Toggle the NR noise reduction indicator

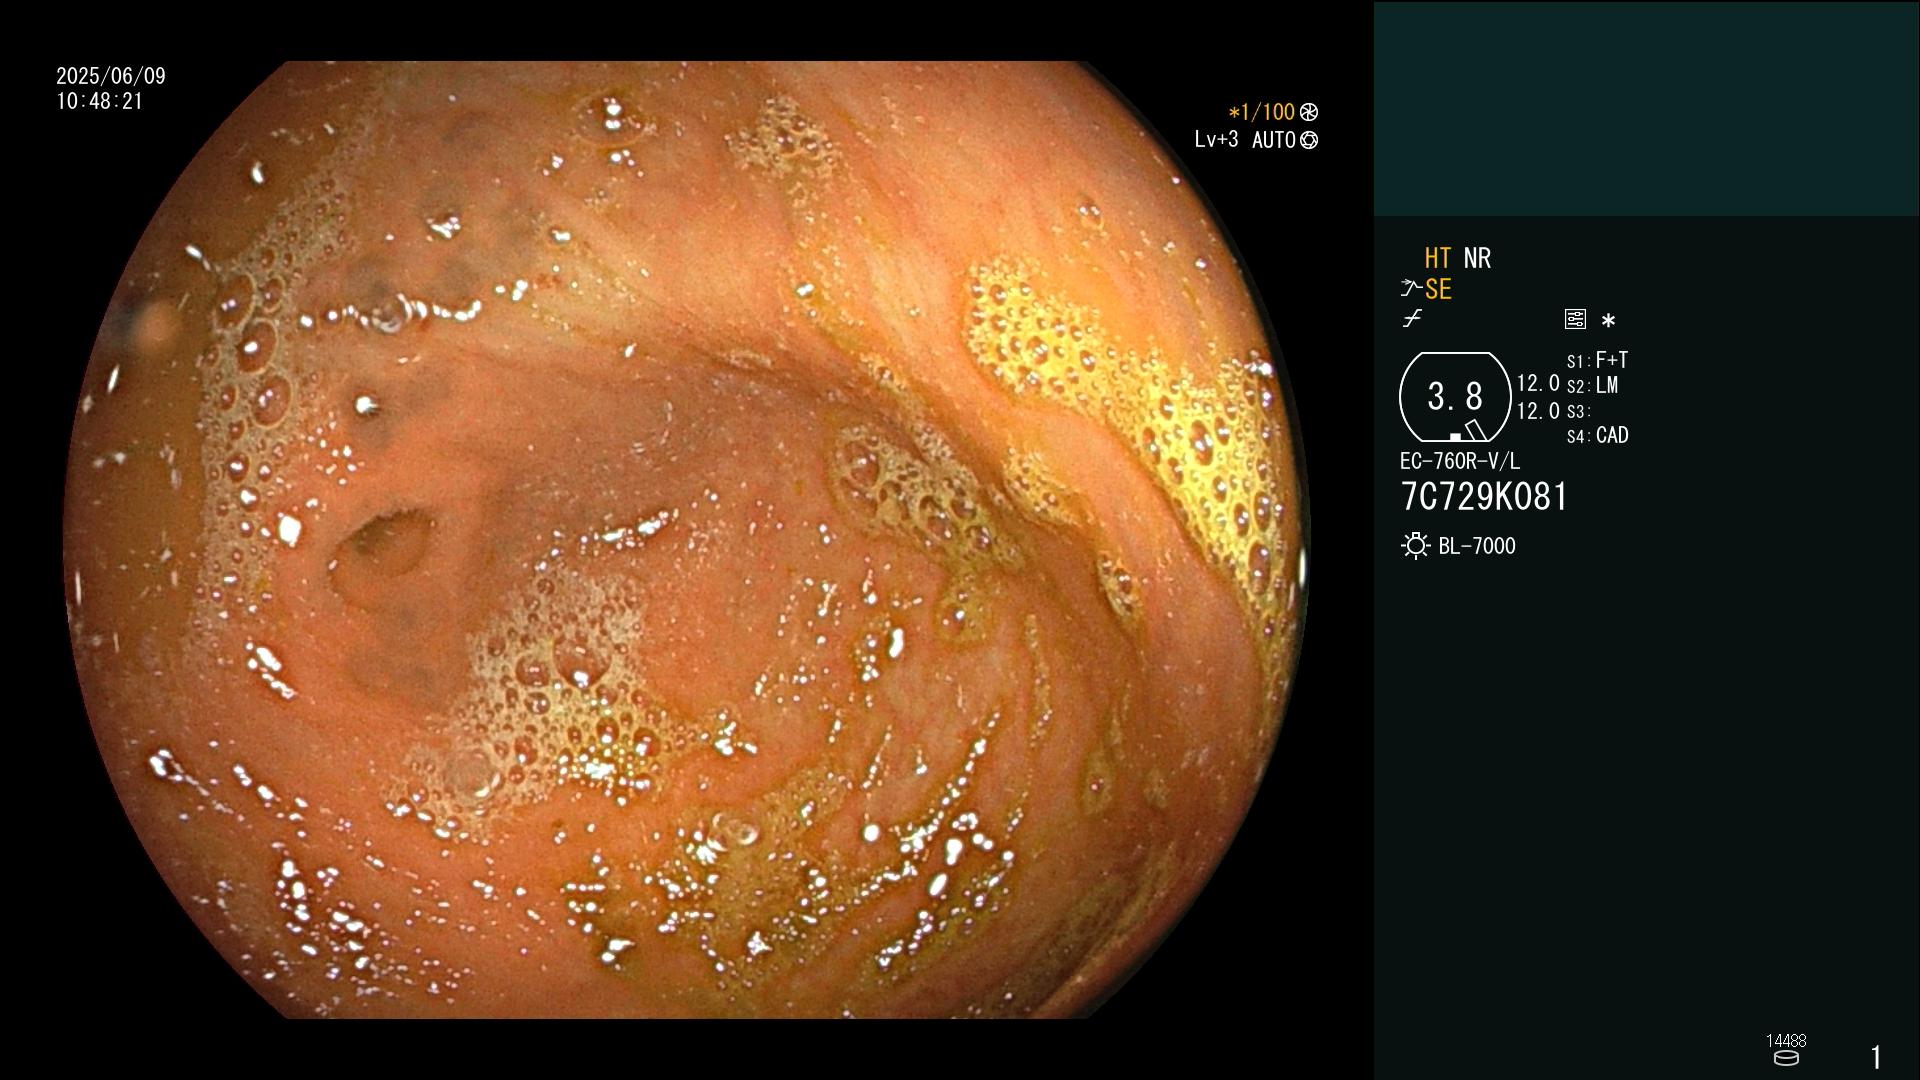pos(1477,258)
